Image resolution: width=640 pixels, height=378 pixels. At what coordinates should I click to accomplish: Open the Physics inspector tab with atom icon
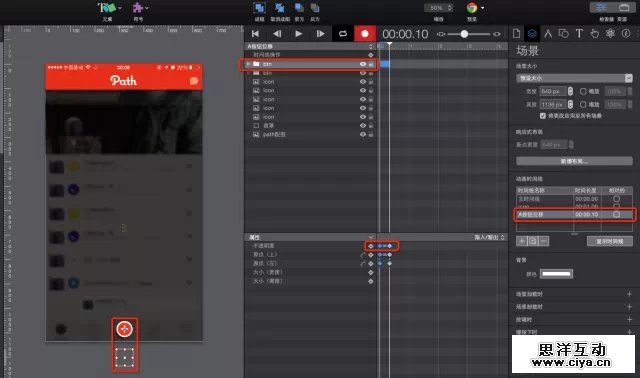point(610,33)
